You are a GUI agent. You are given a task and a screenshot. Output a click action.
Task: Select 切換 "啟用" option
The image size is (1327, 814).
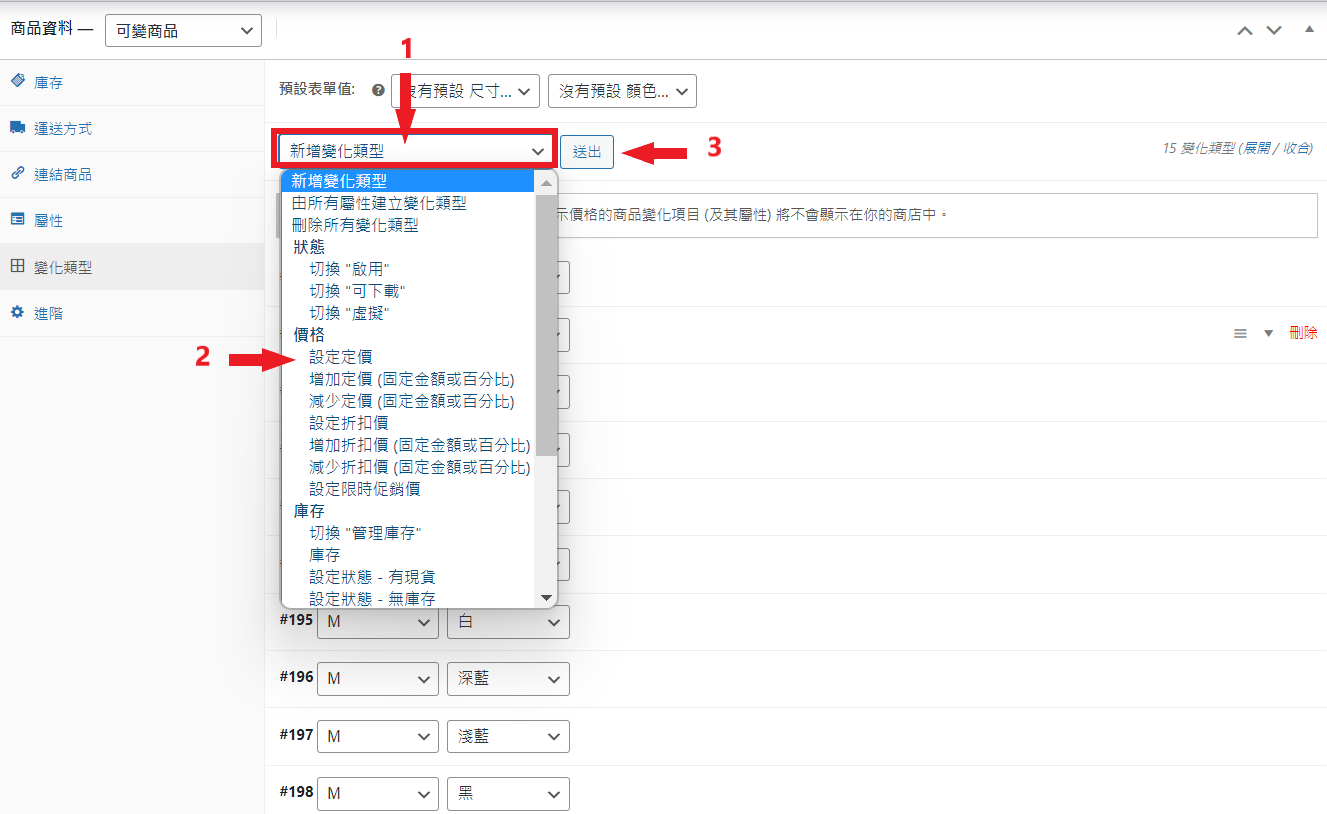(408, 269)
